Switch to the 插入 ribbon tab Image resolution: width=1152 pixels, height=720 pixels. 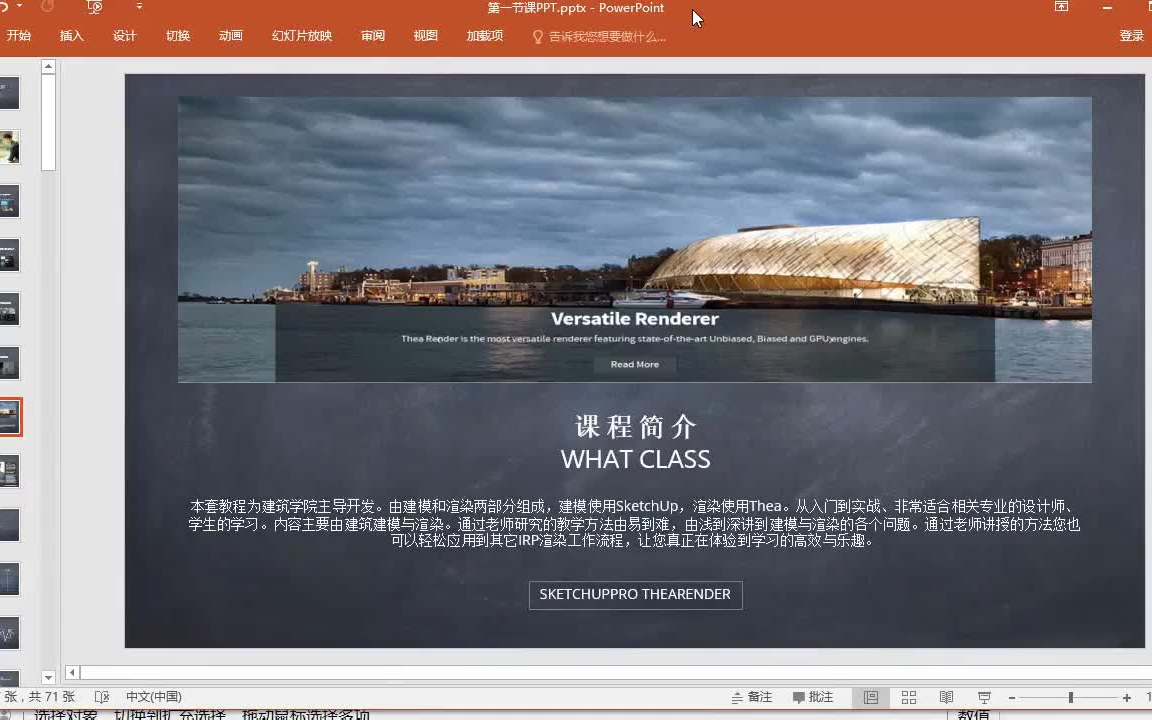point(71,35)
